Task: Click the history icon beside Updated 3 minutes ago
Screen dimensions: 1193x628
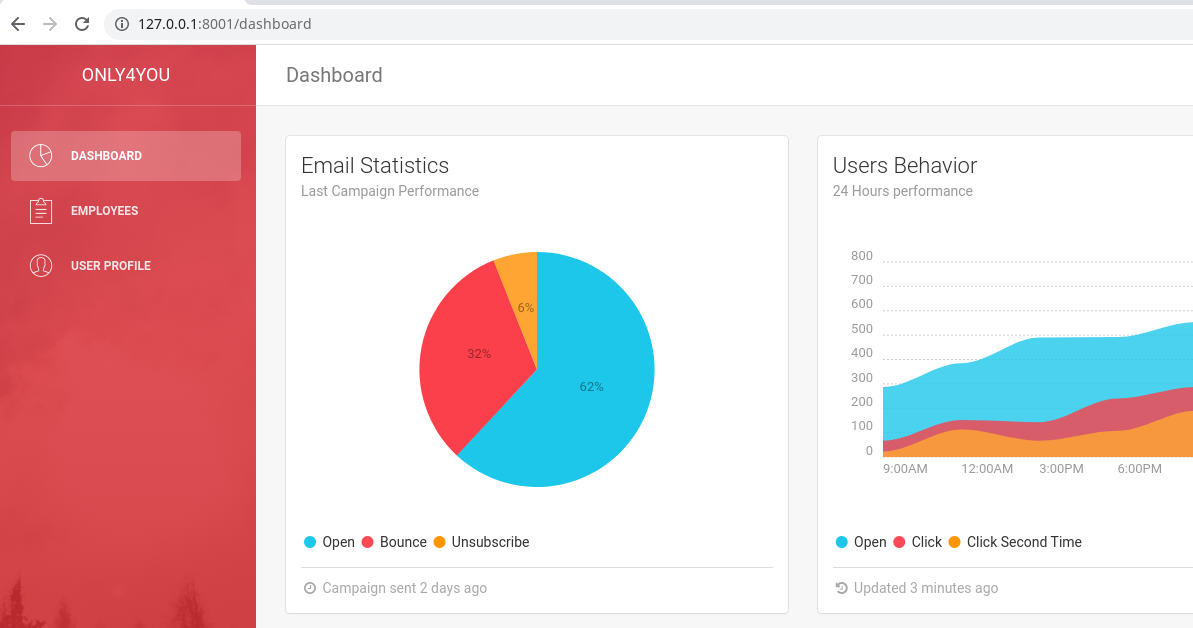Action: click(841, 588)
